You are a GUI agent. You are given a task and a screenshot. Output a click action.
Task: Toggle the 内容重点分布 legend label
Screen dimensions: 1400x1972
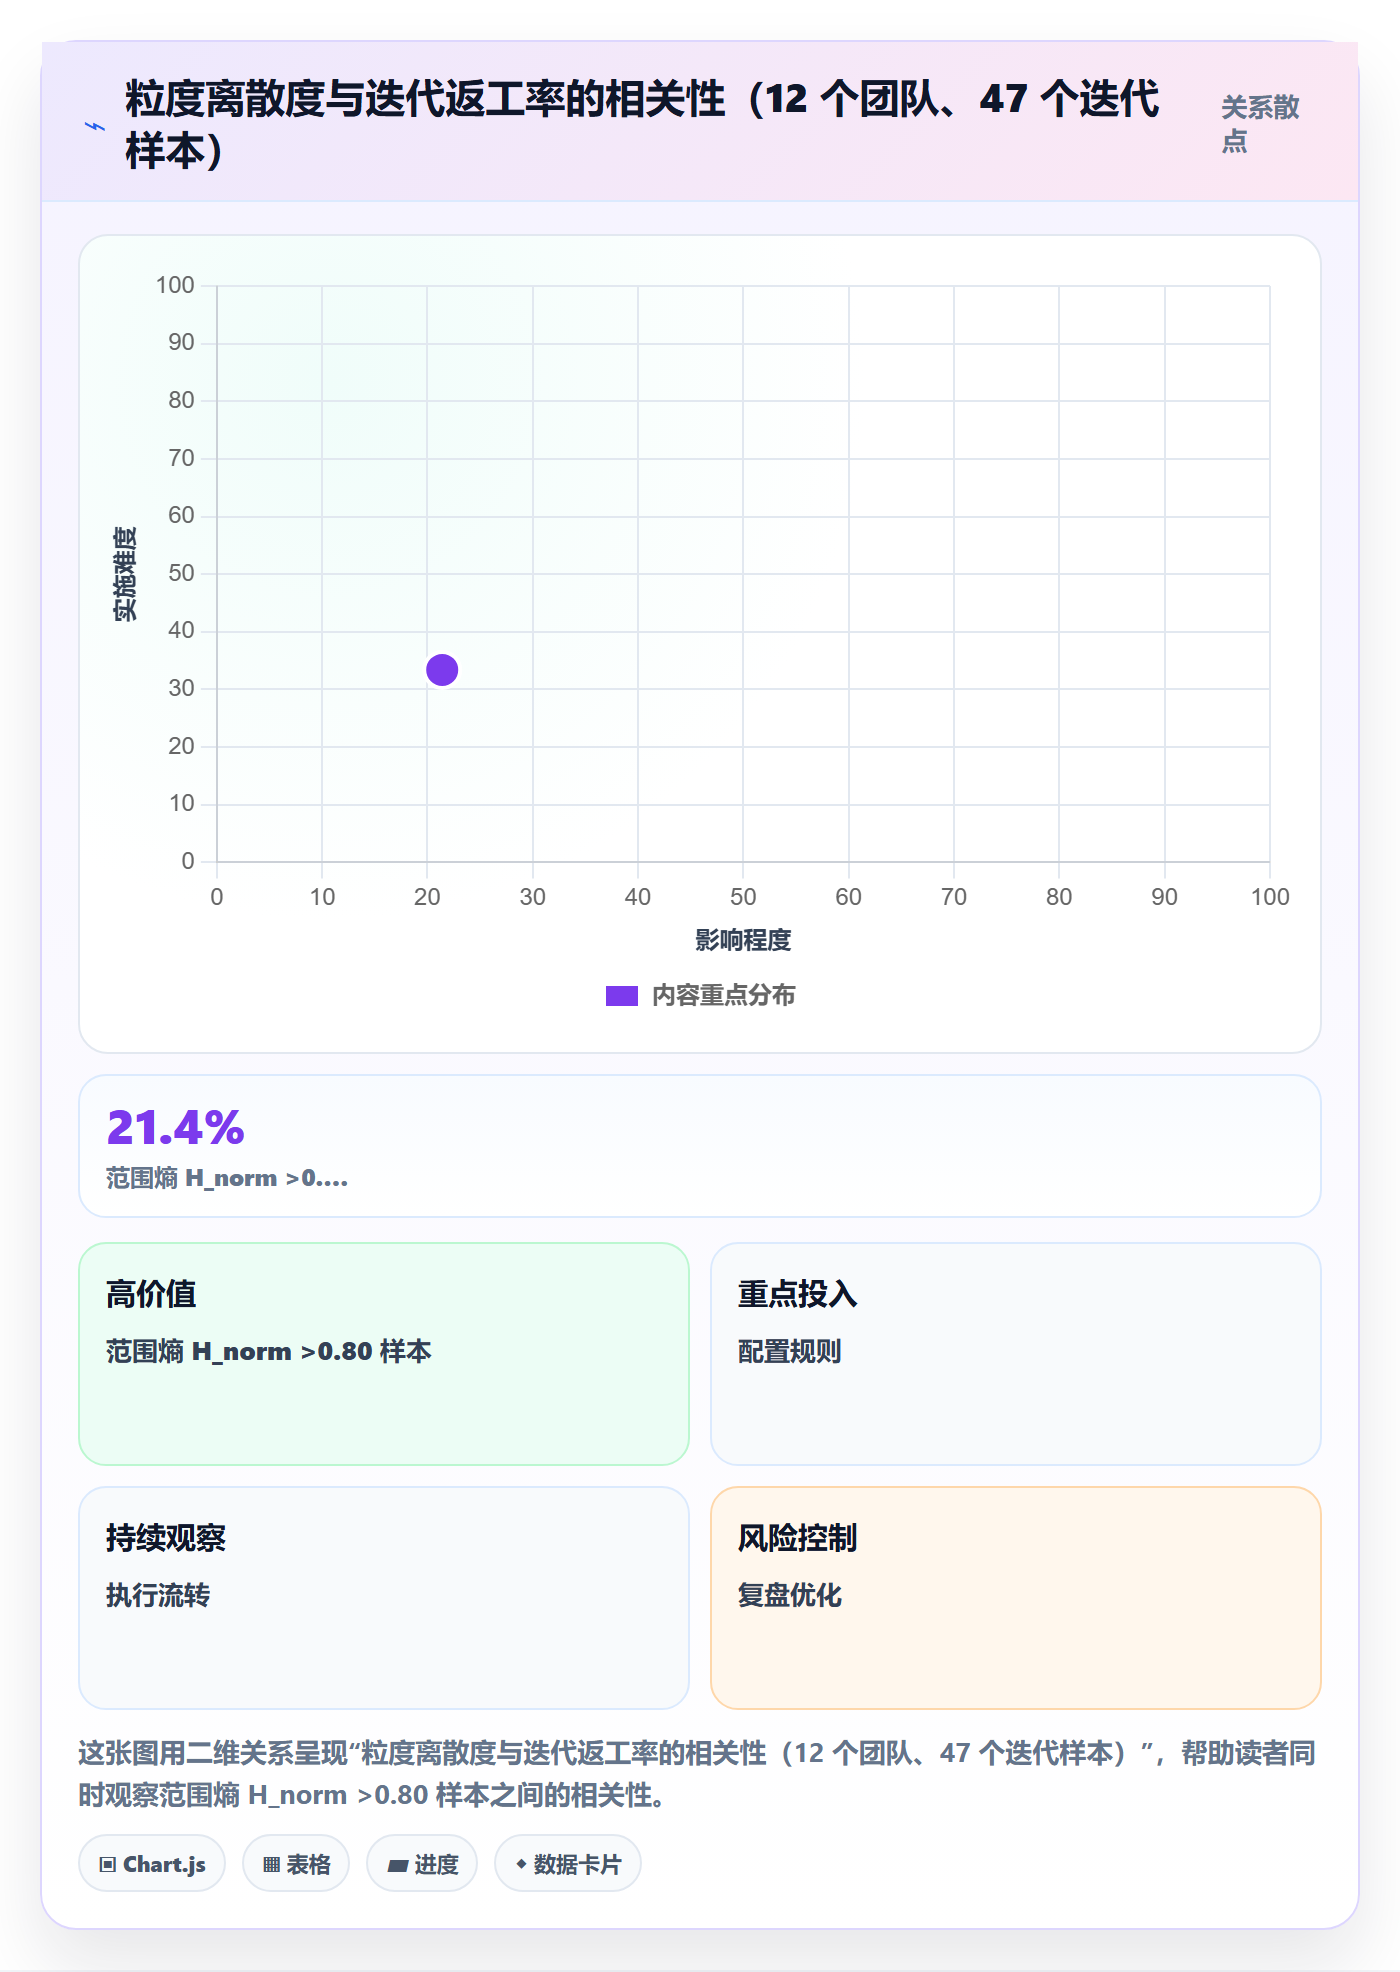click(x=724, y=996)
